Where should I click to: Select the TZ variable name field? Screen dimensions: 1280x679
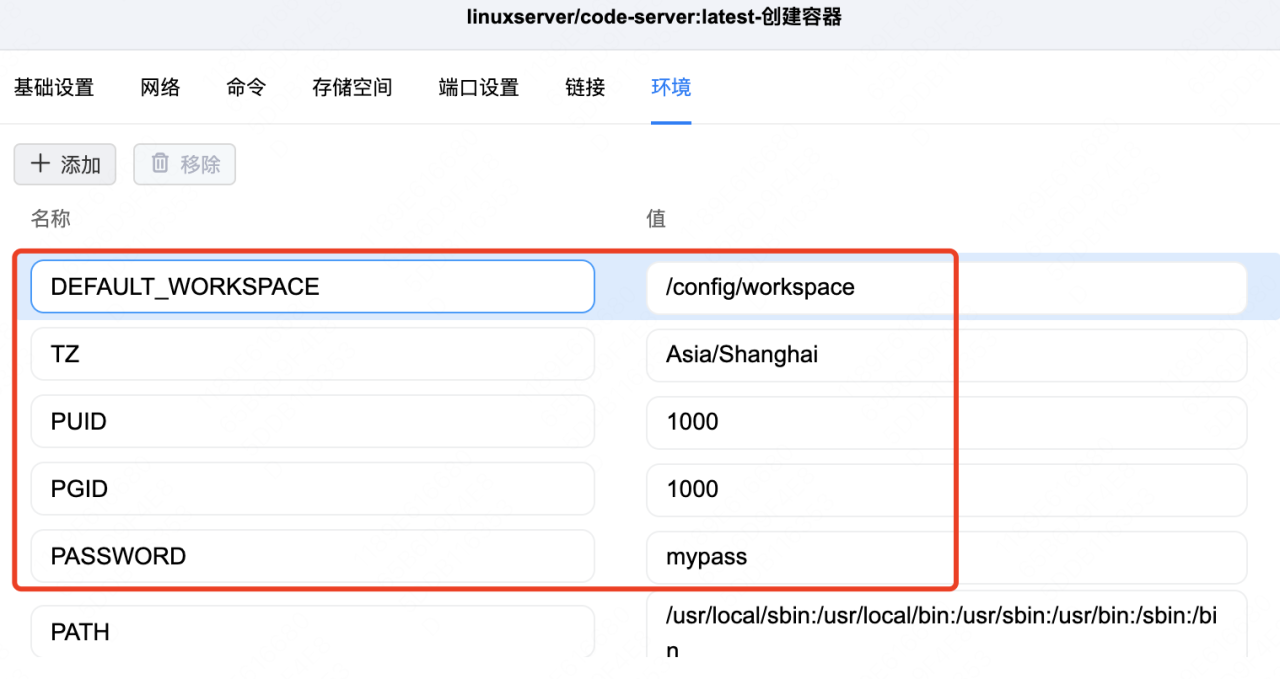tap(312, 354)
